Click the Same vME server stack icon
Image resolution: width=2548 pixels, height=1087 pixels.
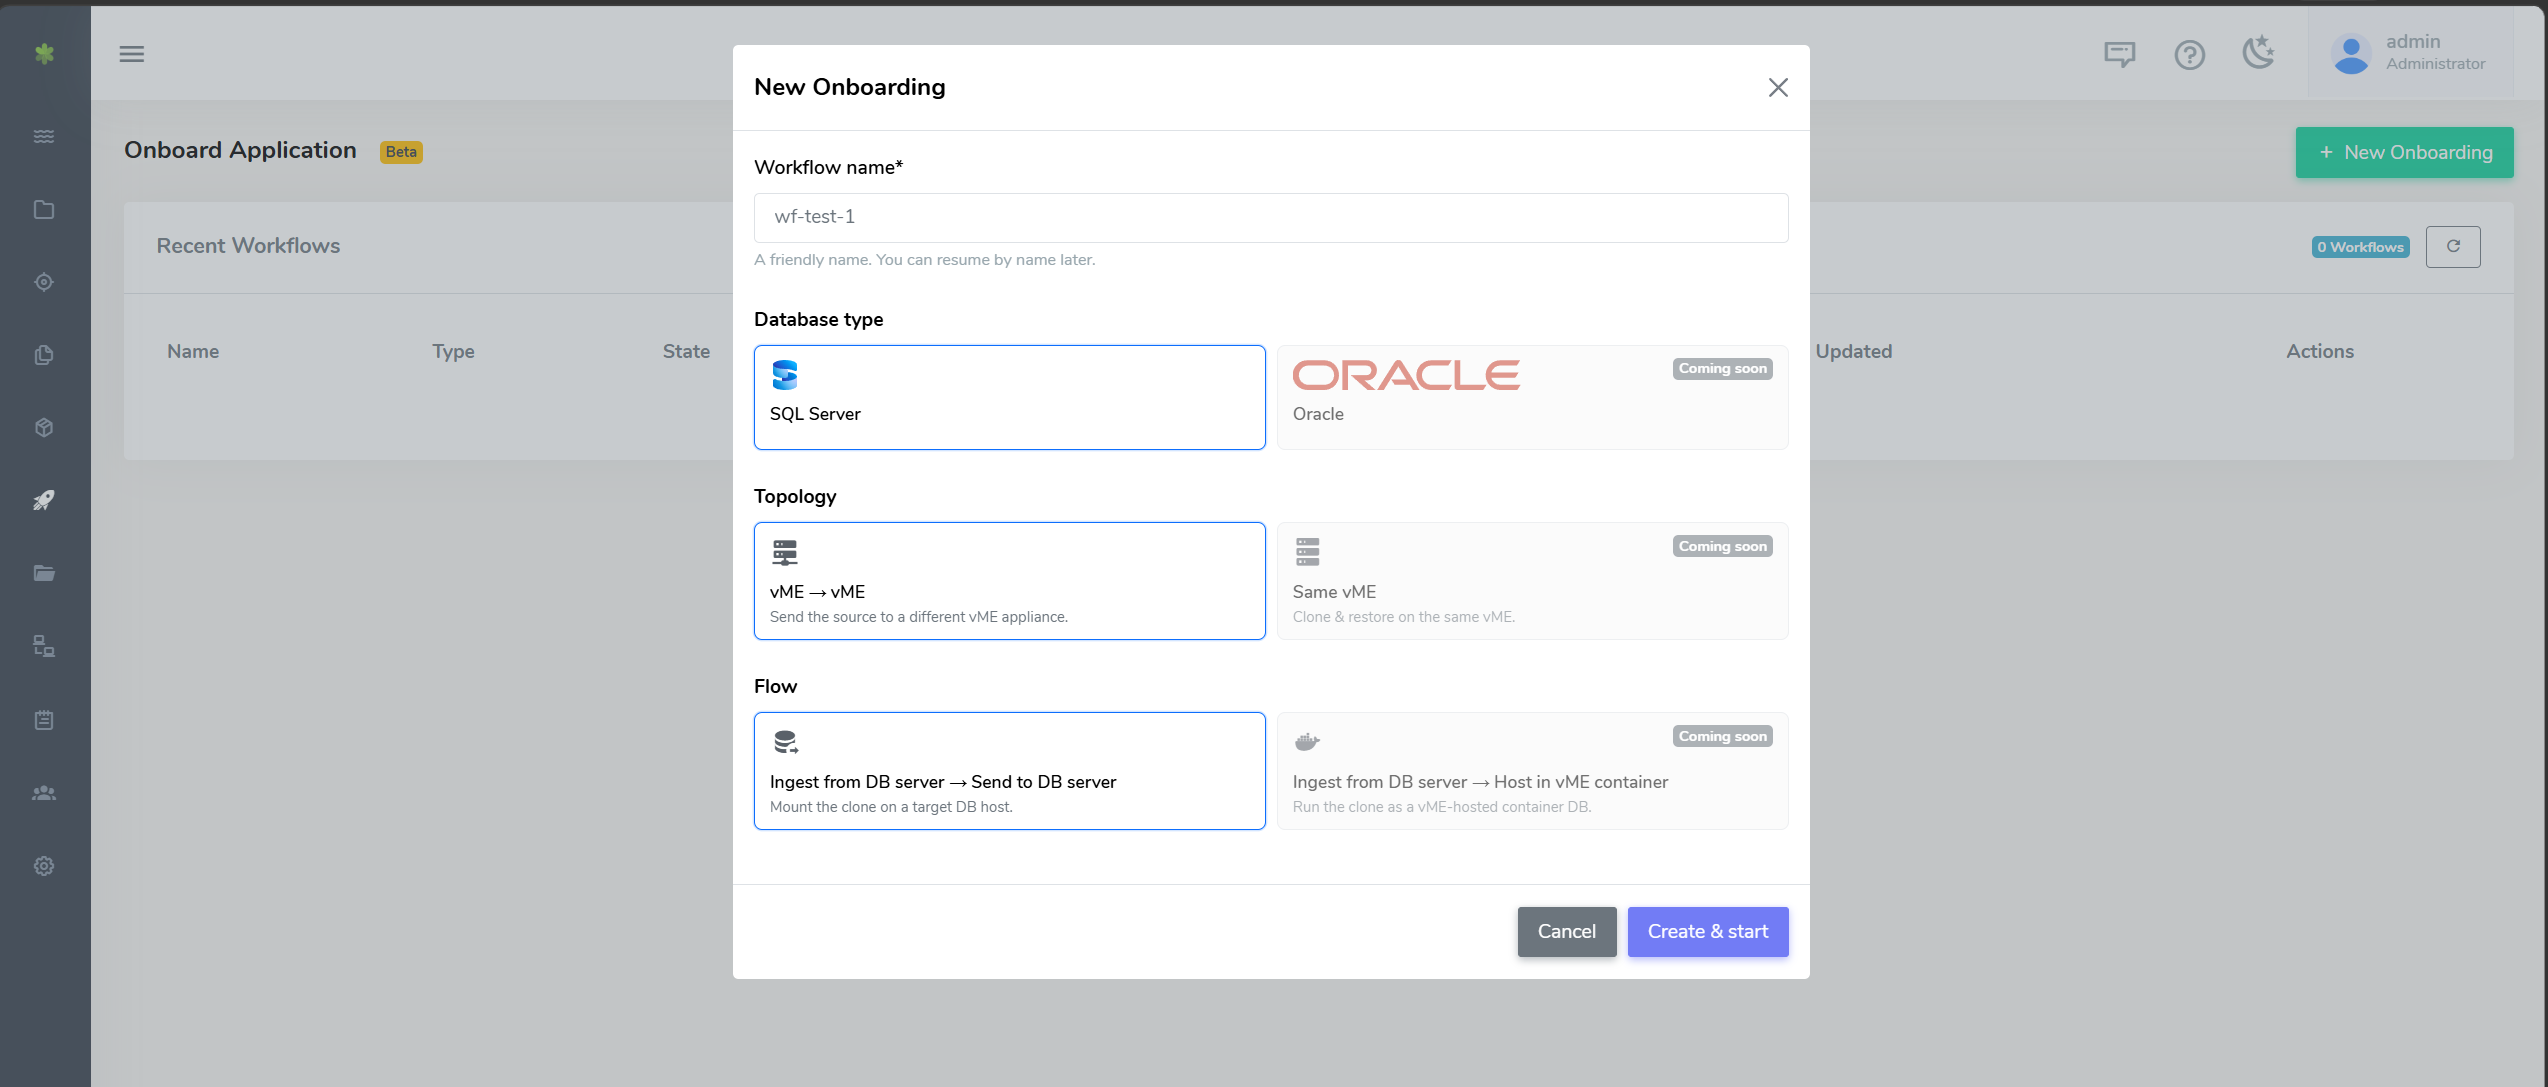(1307, 552)
